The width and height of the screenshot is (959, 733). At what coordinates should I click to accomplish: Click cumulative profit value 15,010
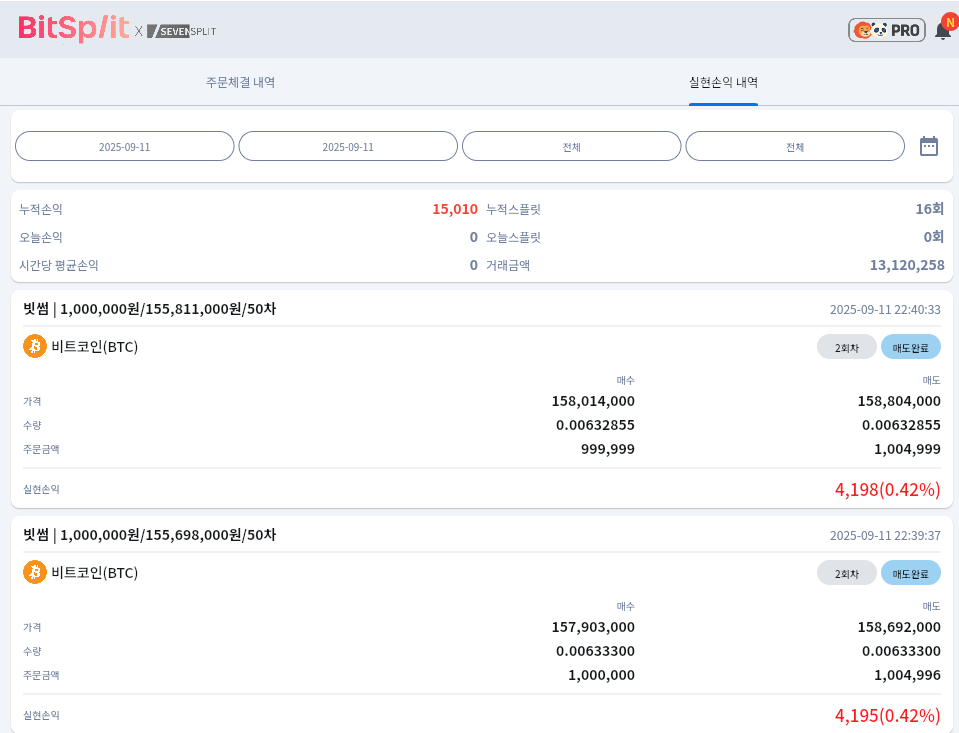pos(455,209)
